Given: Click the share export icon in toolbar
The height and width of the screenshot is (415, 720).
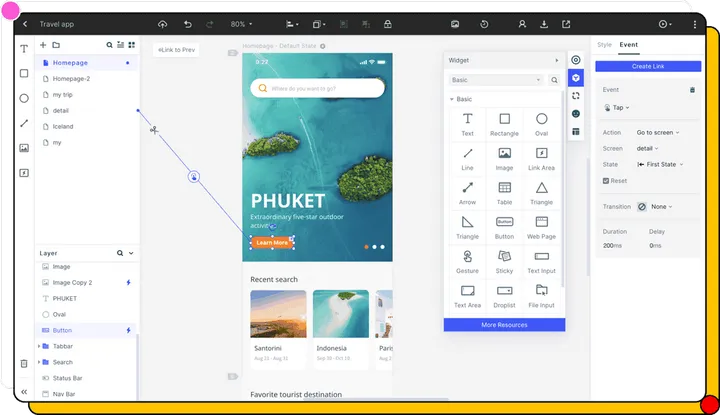Looking at the screenshot, I should [566, 24].
